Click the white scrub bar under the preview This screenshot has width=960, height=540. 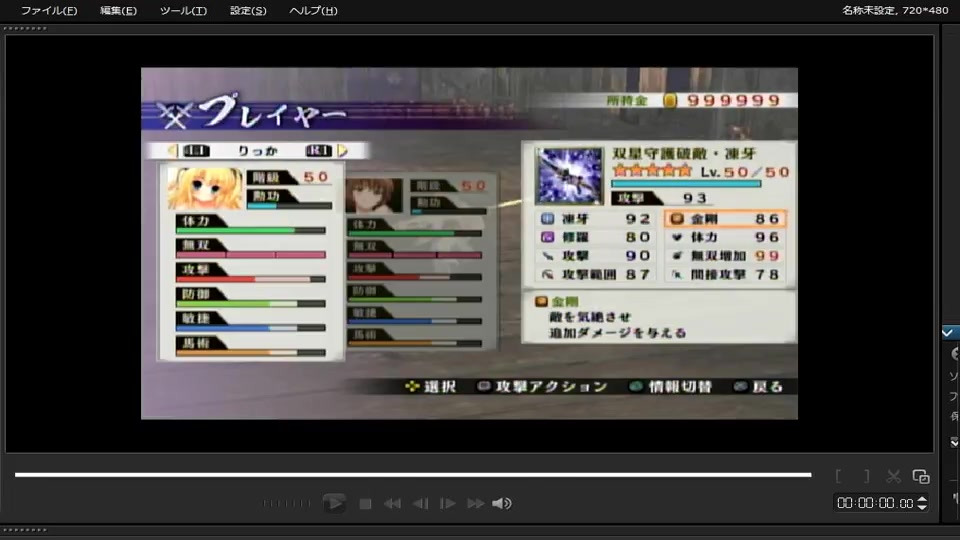click(x=413, y=474)
